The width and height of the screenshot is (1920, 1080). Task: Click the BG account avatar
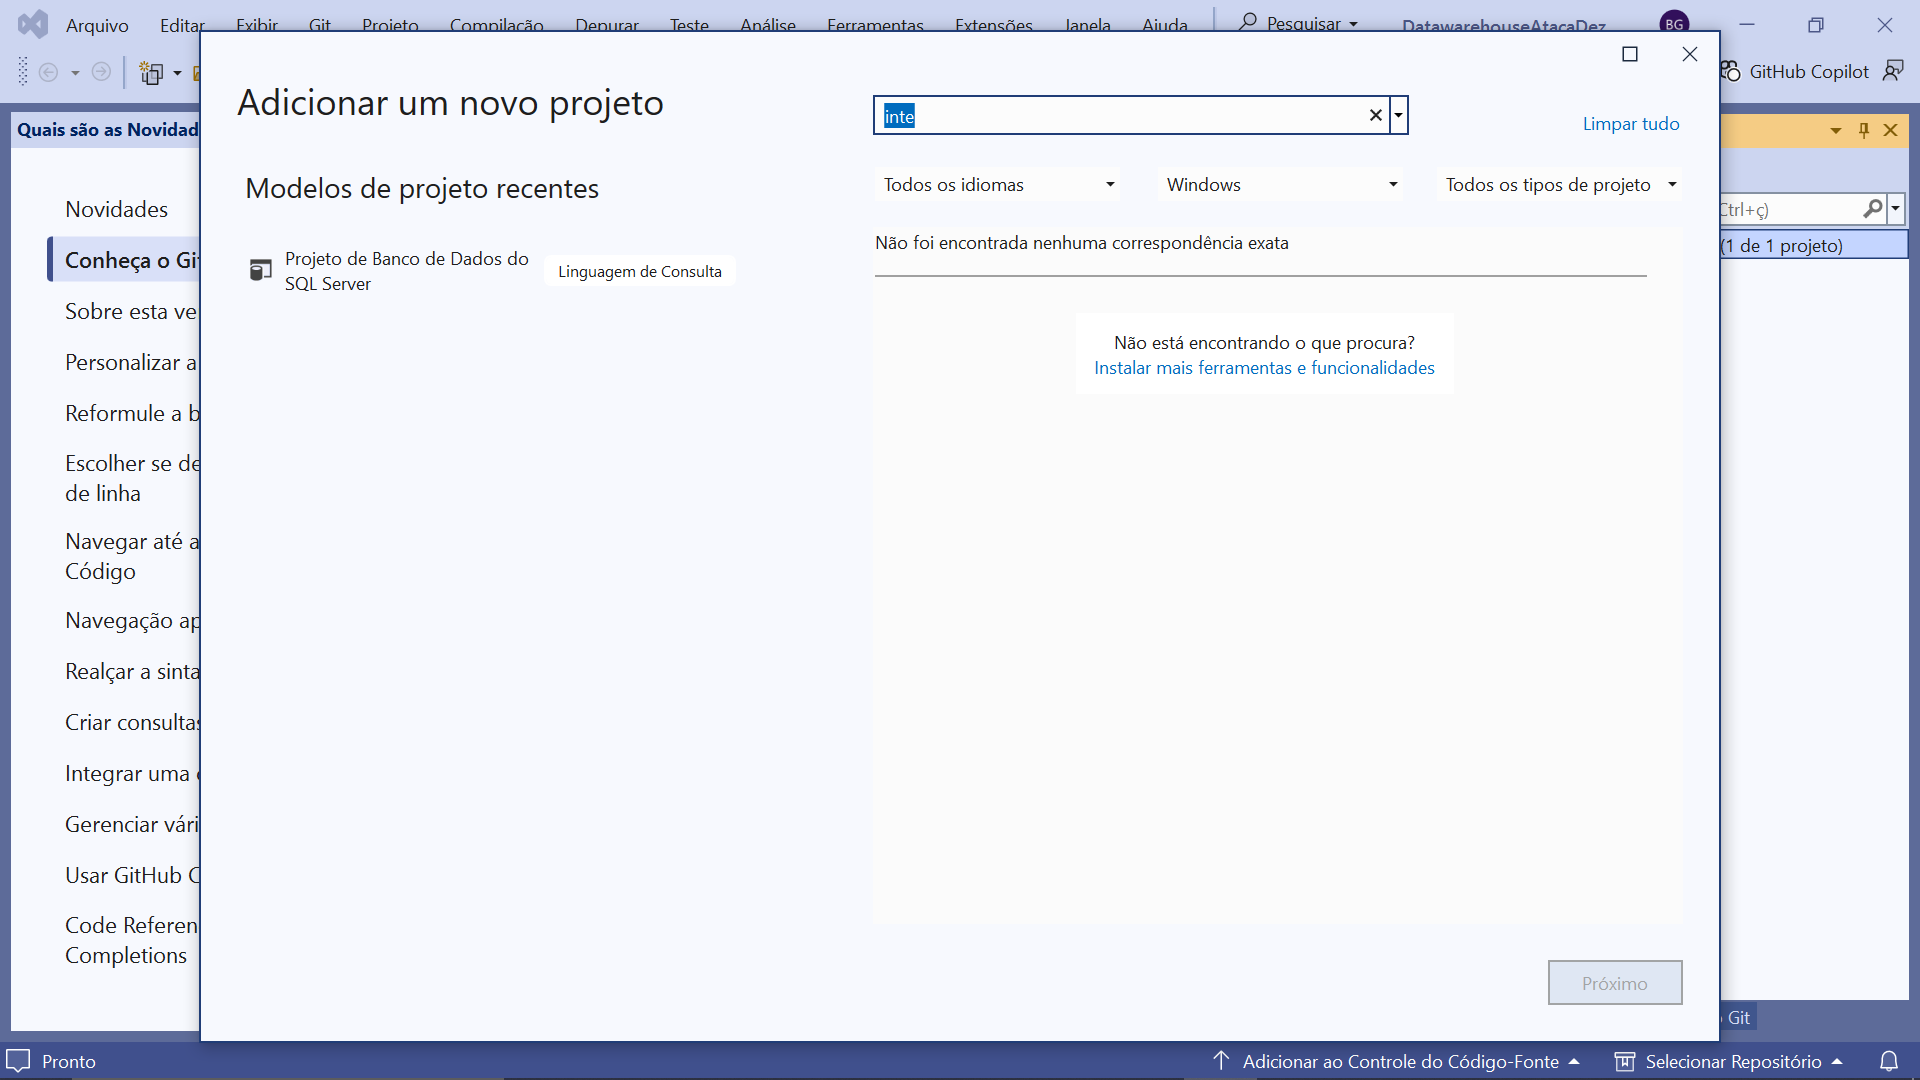(1674, 24)
